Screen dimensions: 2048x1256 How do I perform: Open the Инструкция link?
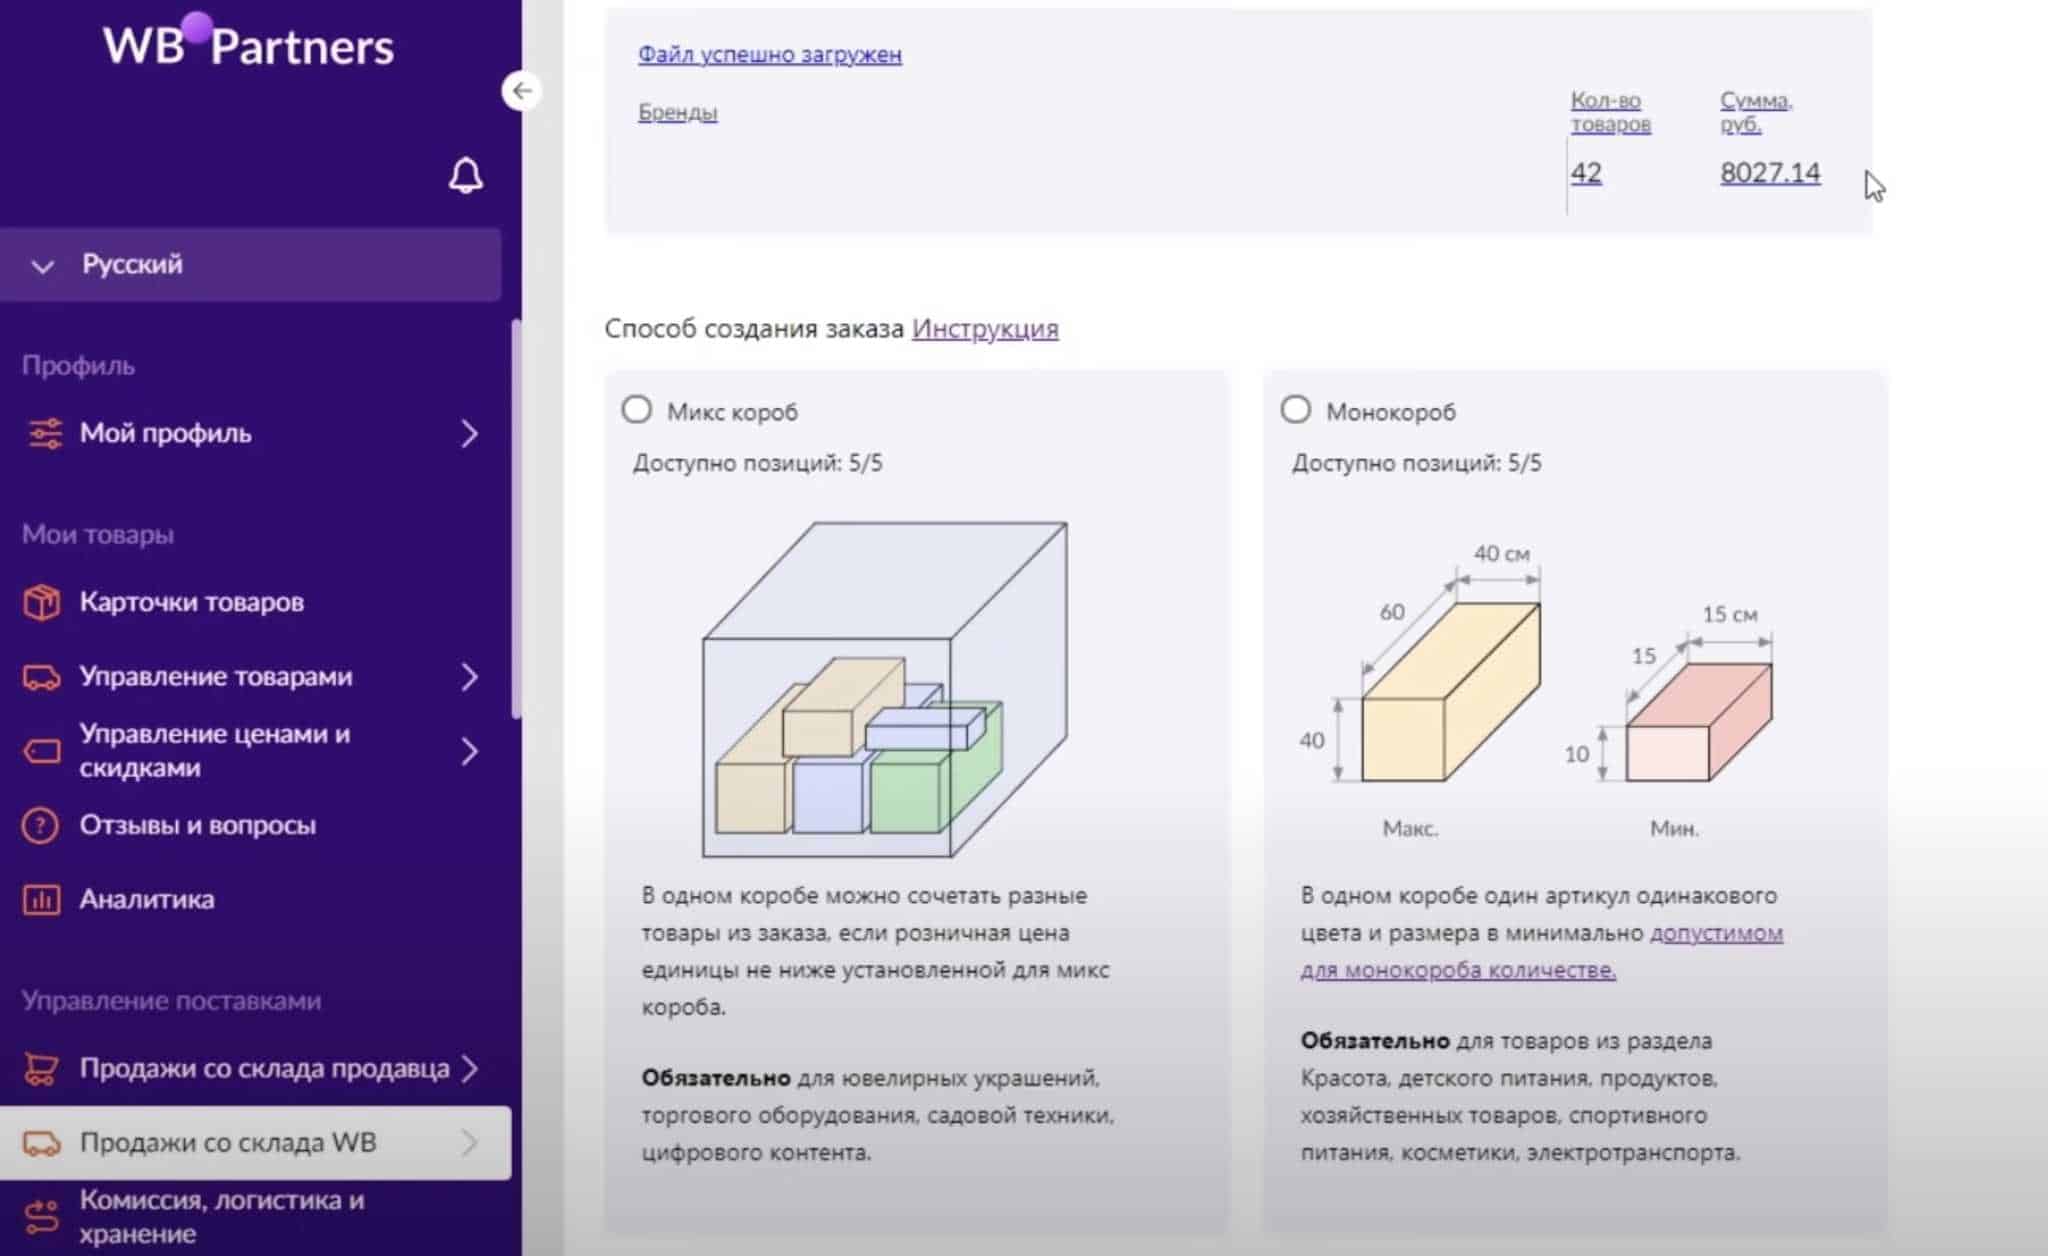(x=985, y=328)
